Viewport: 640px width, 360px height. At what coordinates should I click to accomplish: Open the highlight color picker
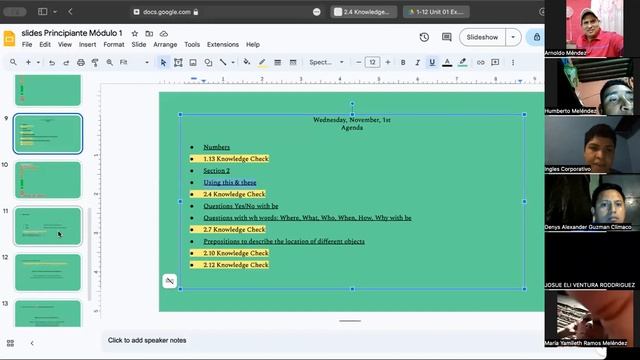(x=462, y=62)
